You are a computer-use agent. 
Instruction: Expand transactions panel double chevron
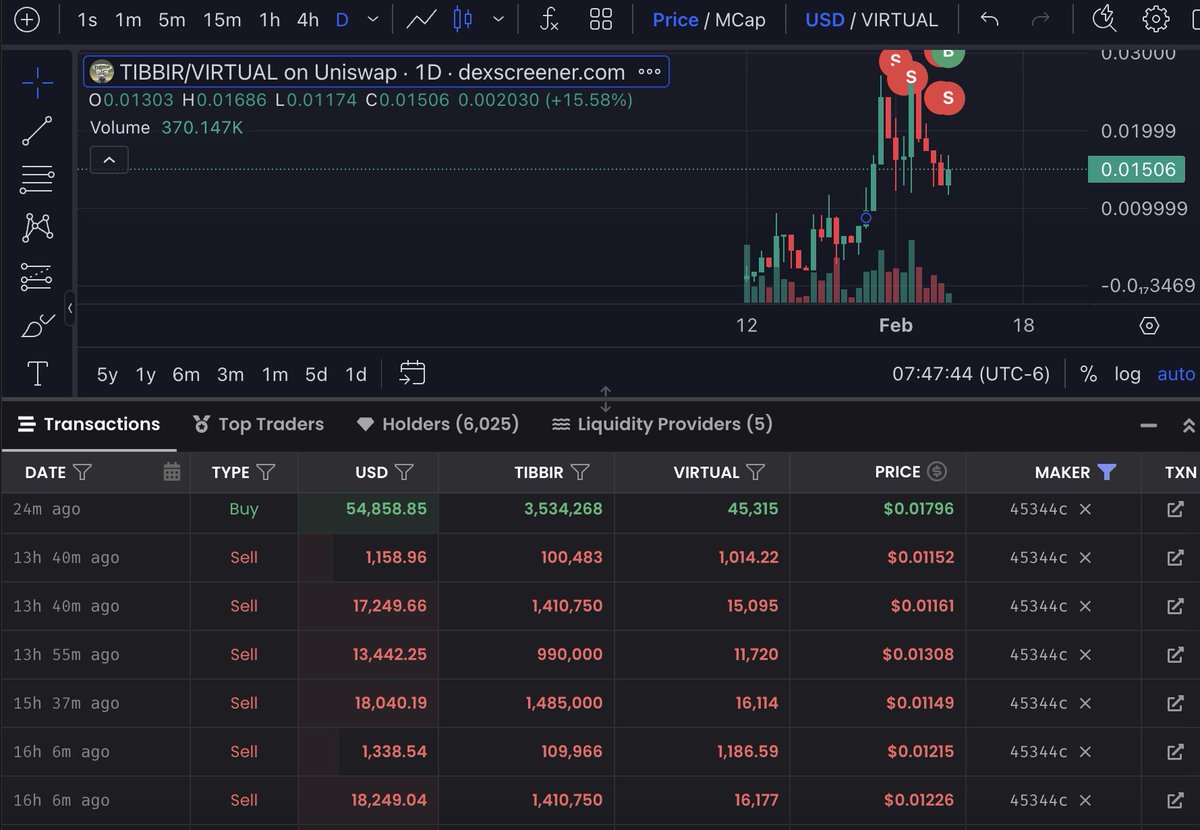1188,425
